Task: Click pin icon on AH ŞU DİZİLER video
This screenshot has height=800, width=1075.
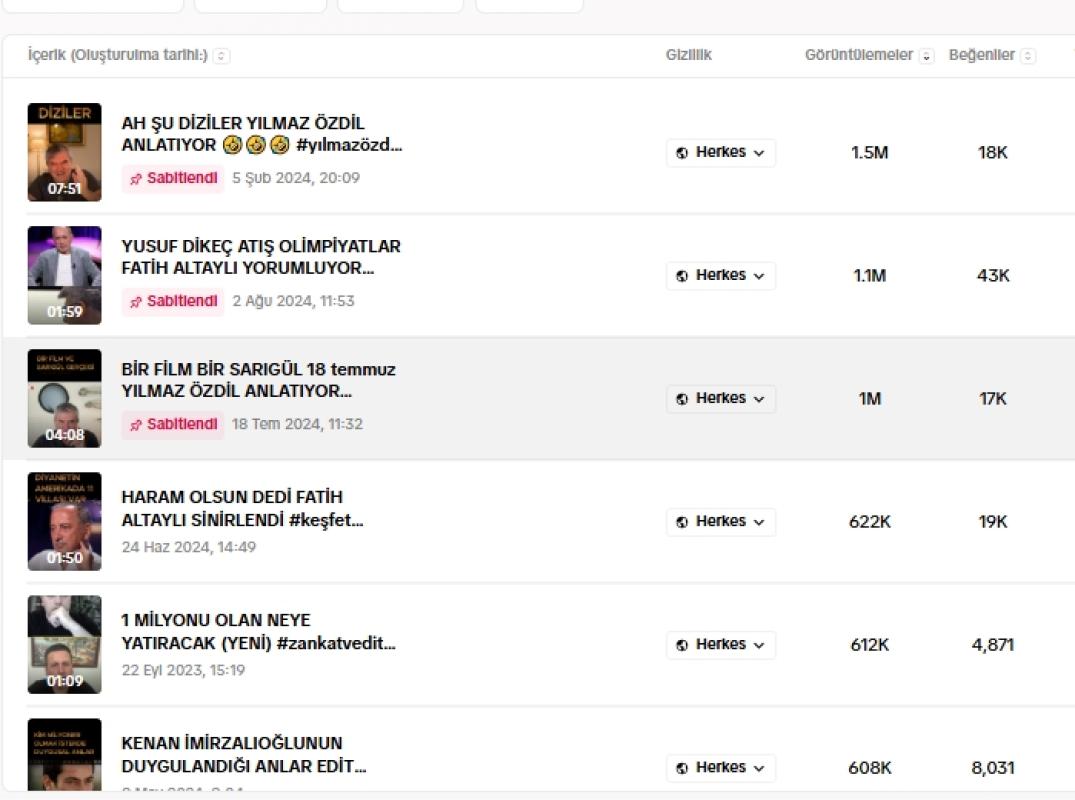Action: 136,179
